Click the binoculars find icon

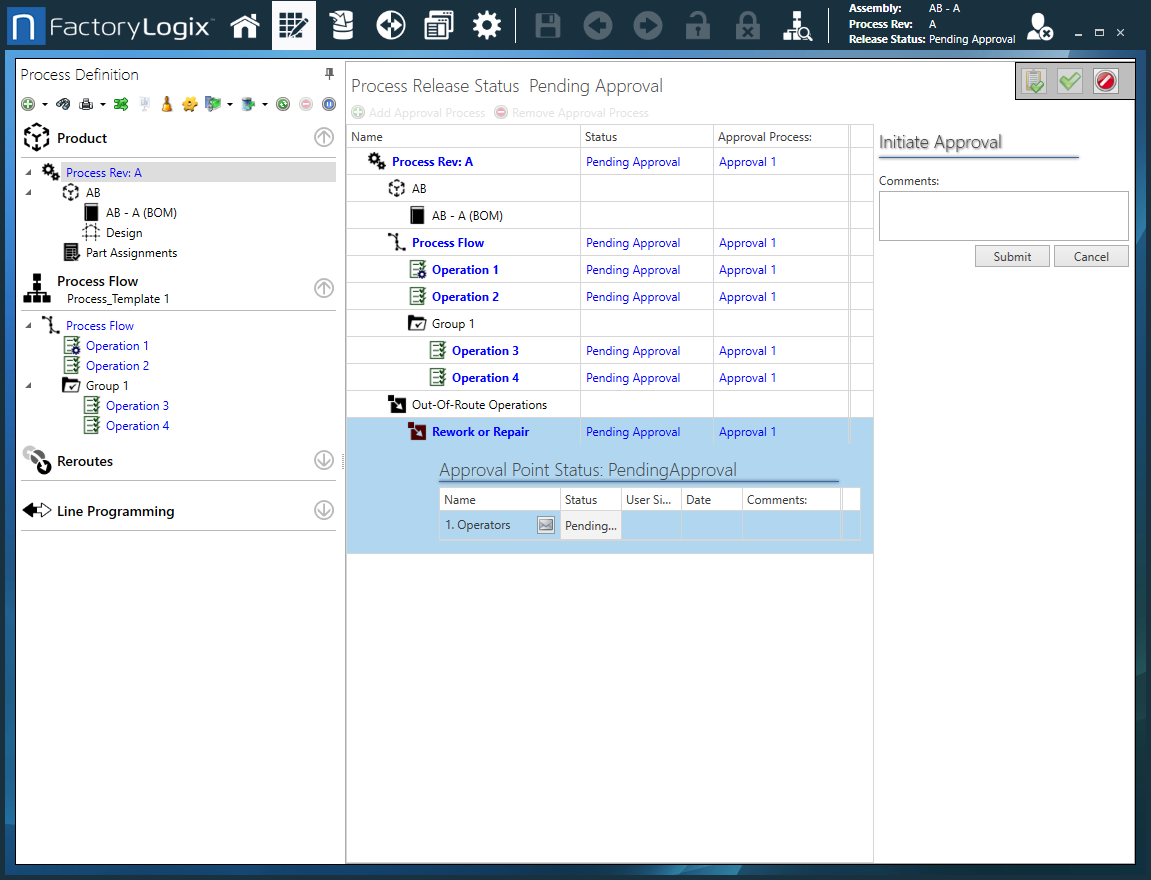pos(62,104)
